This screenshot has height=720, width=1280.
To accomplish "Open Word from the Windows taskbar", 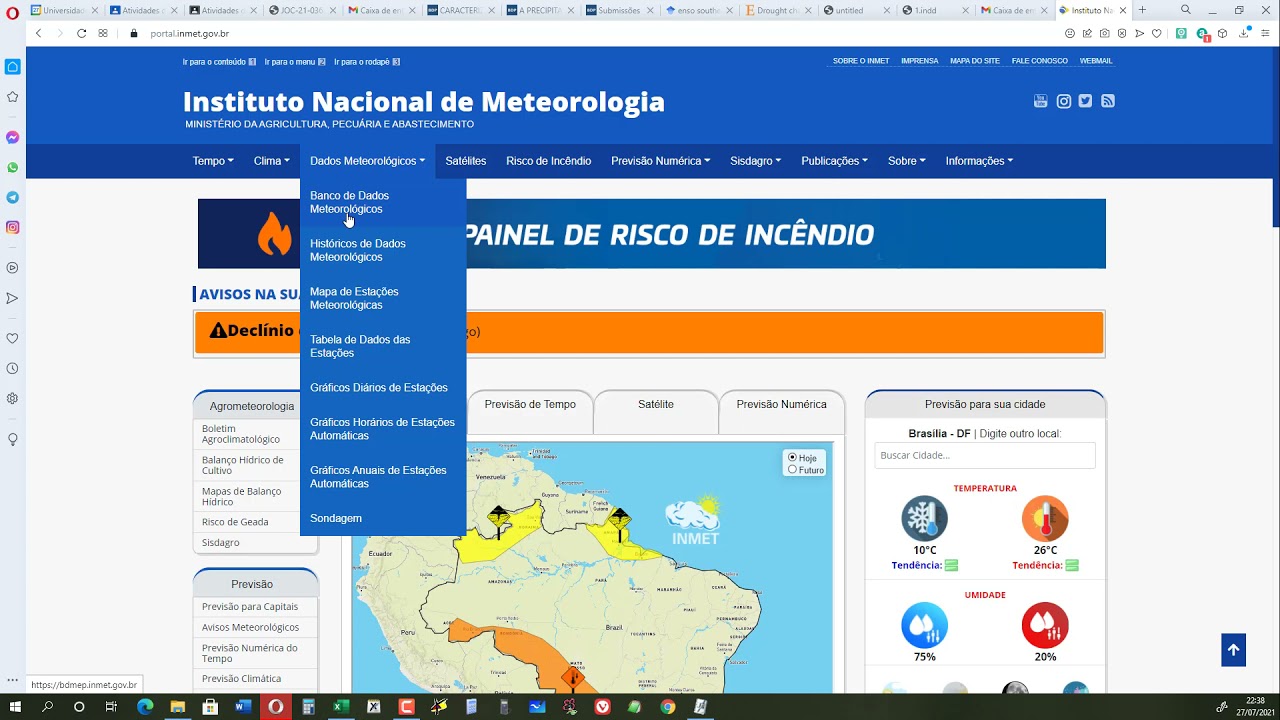I will [243, 707].
